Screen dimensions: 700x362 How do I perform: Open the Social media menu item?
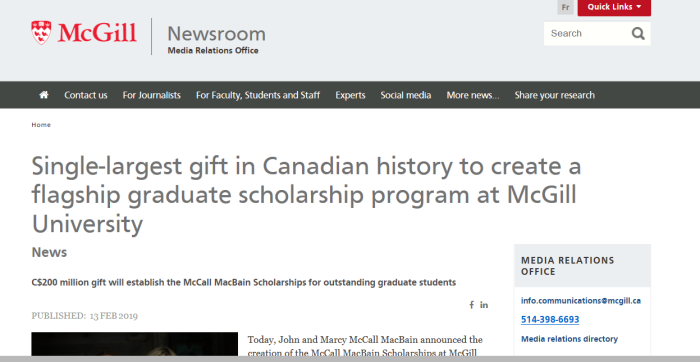[406, 95]
